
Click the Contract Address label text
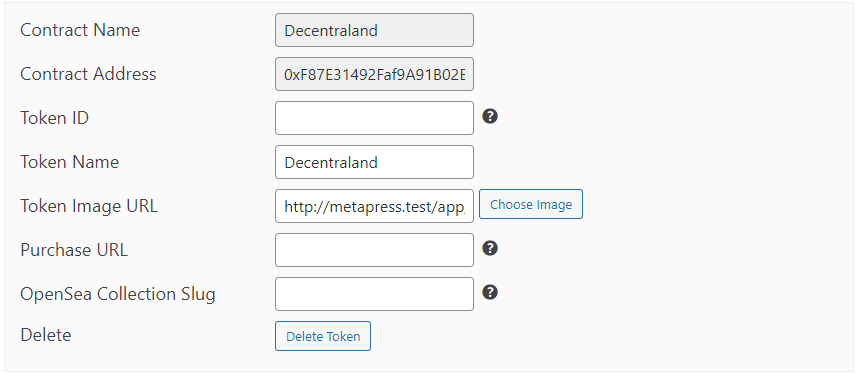click(x=88, y=74)
